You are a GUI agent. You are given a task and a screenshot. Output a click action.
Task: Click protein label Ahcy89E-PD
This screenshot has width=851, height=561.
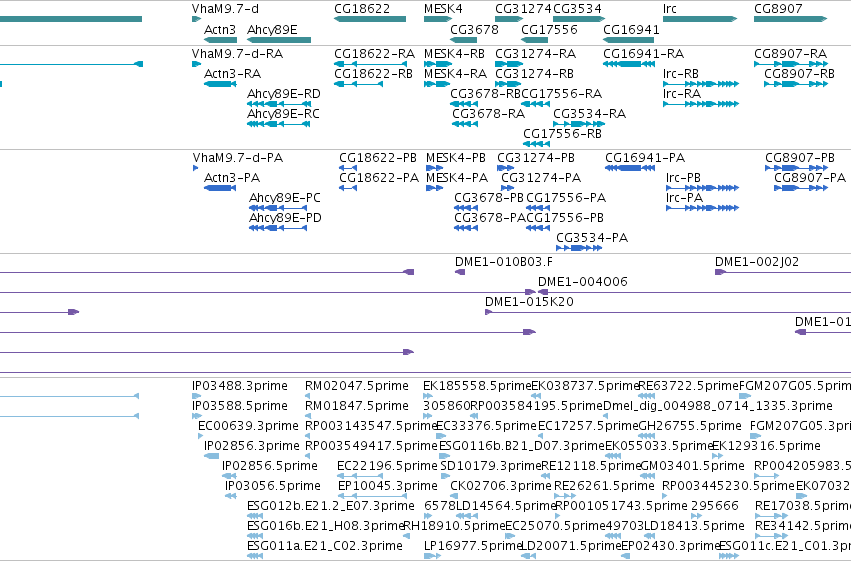[285, 218]
